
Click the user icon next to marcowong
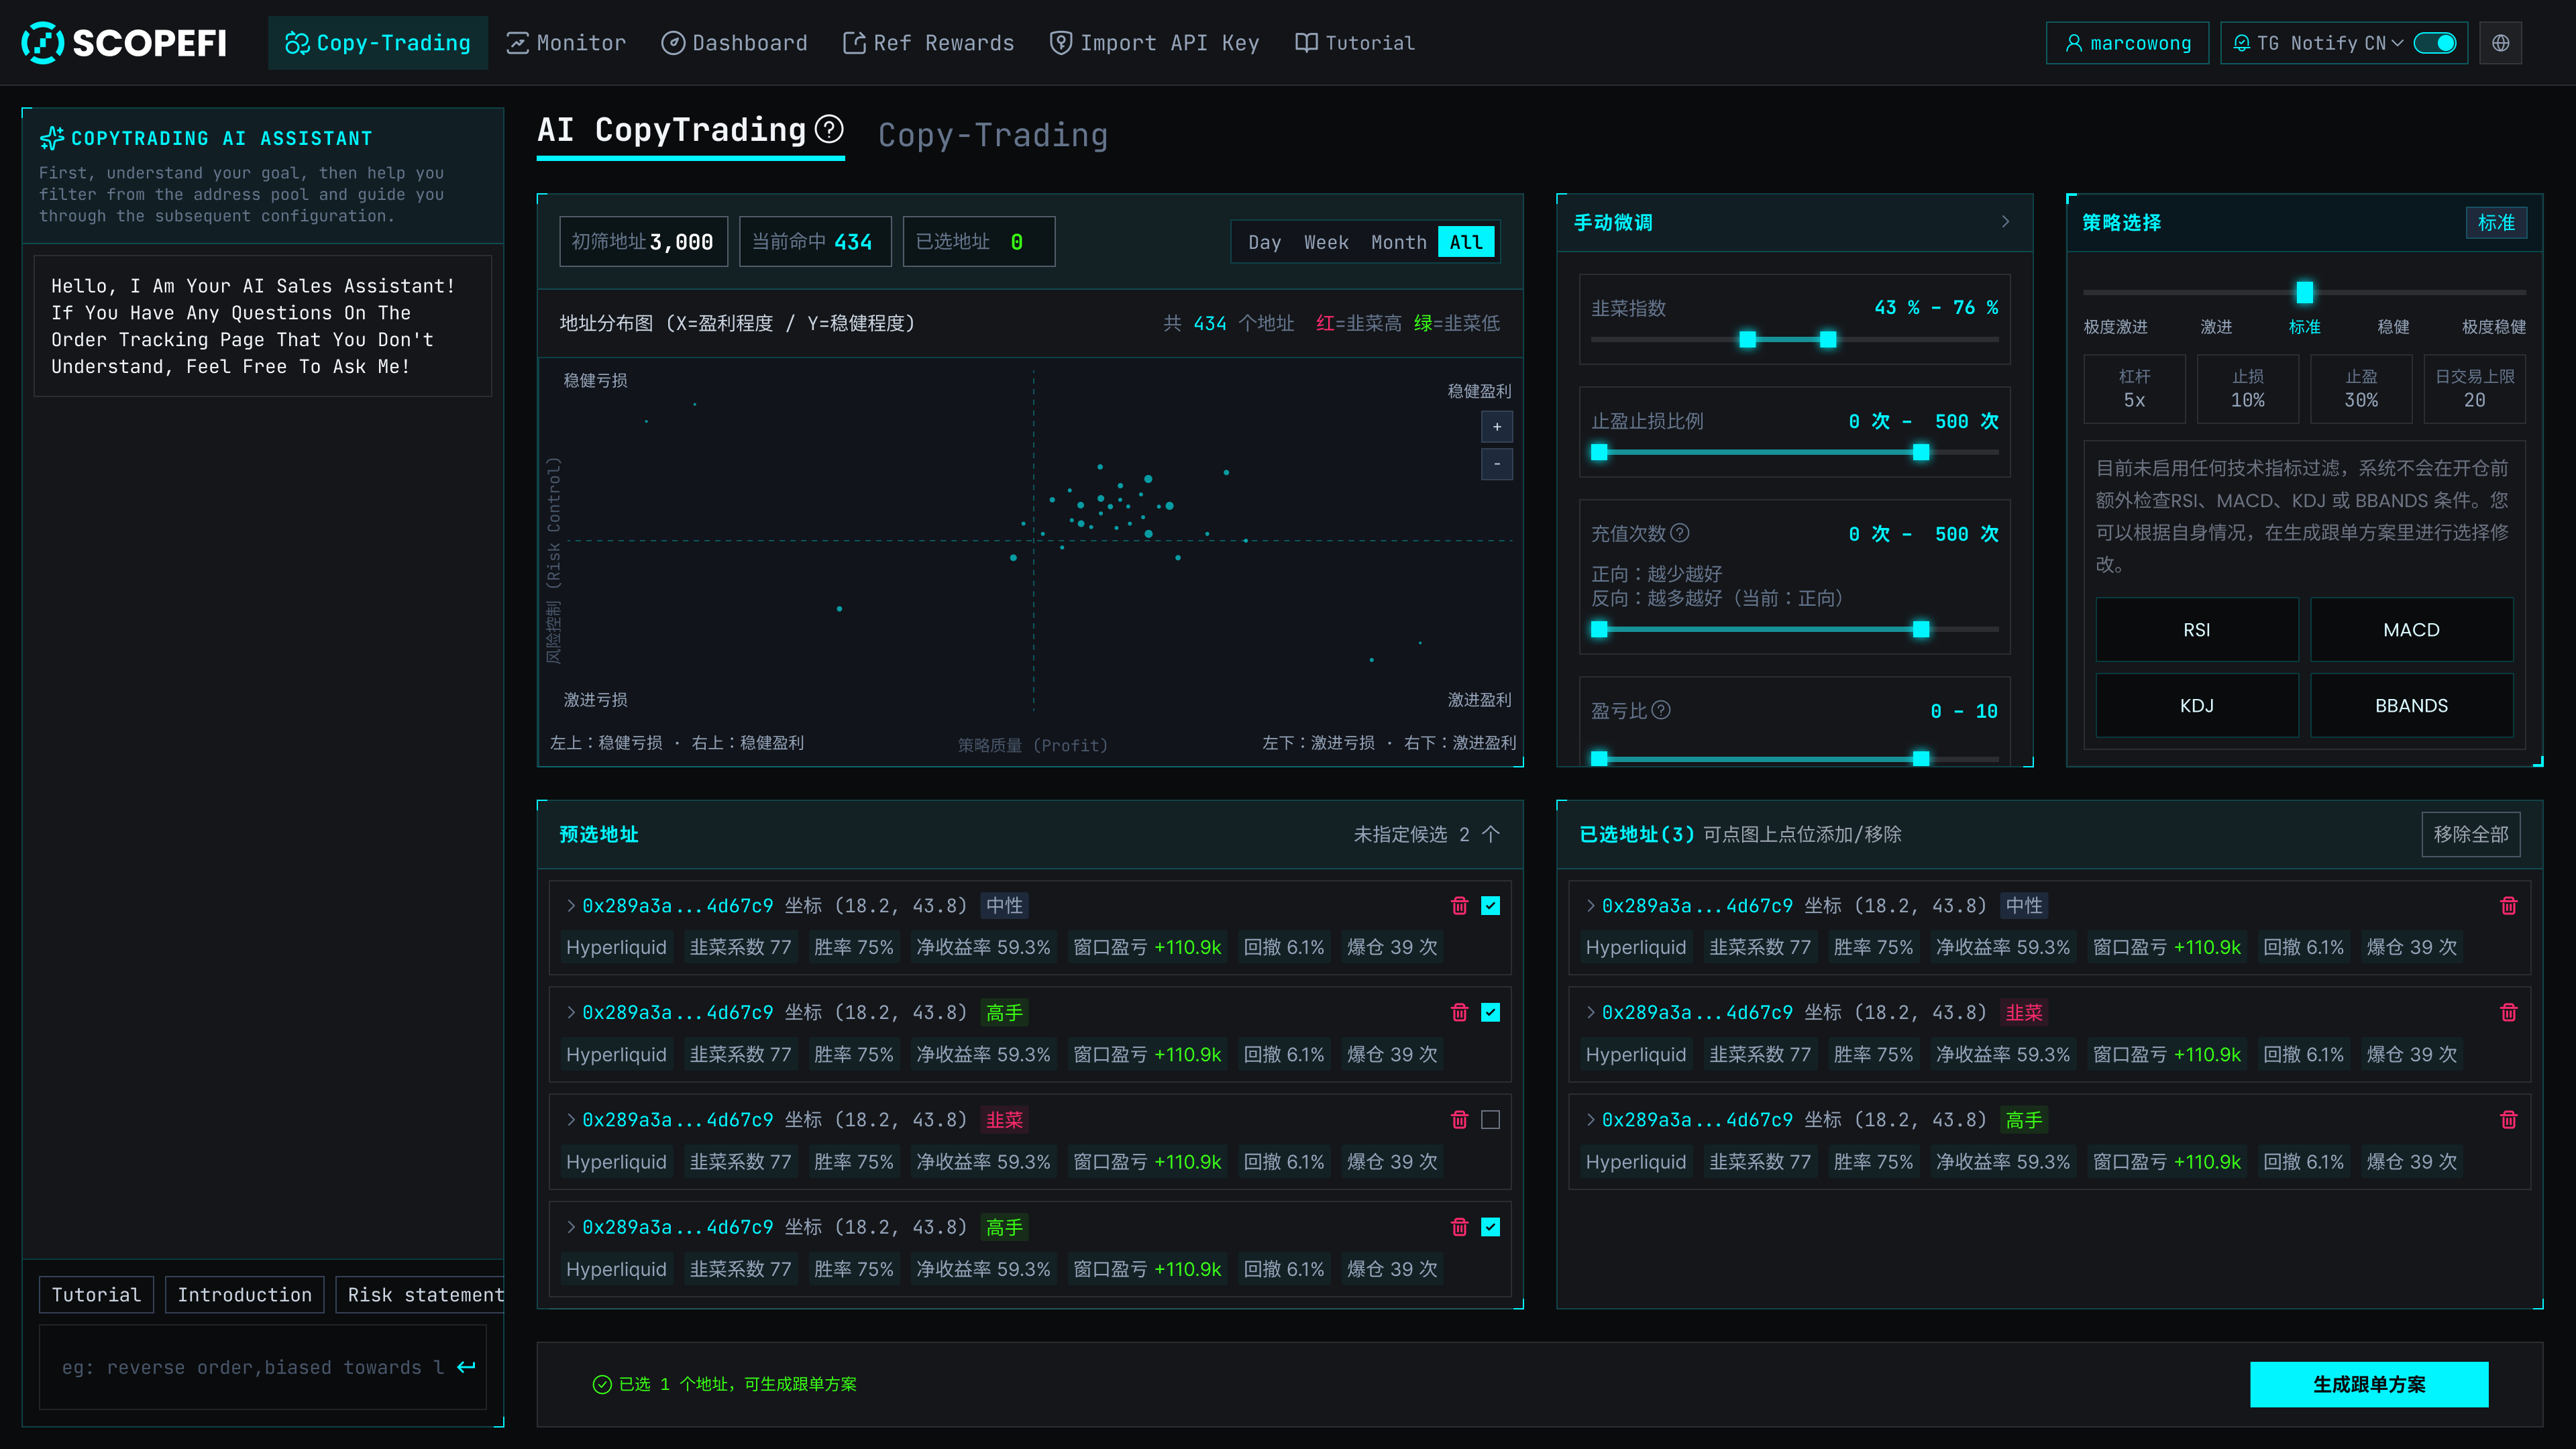click(x=2074, y=43)
